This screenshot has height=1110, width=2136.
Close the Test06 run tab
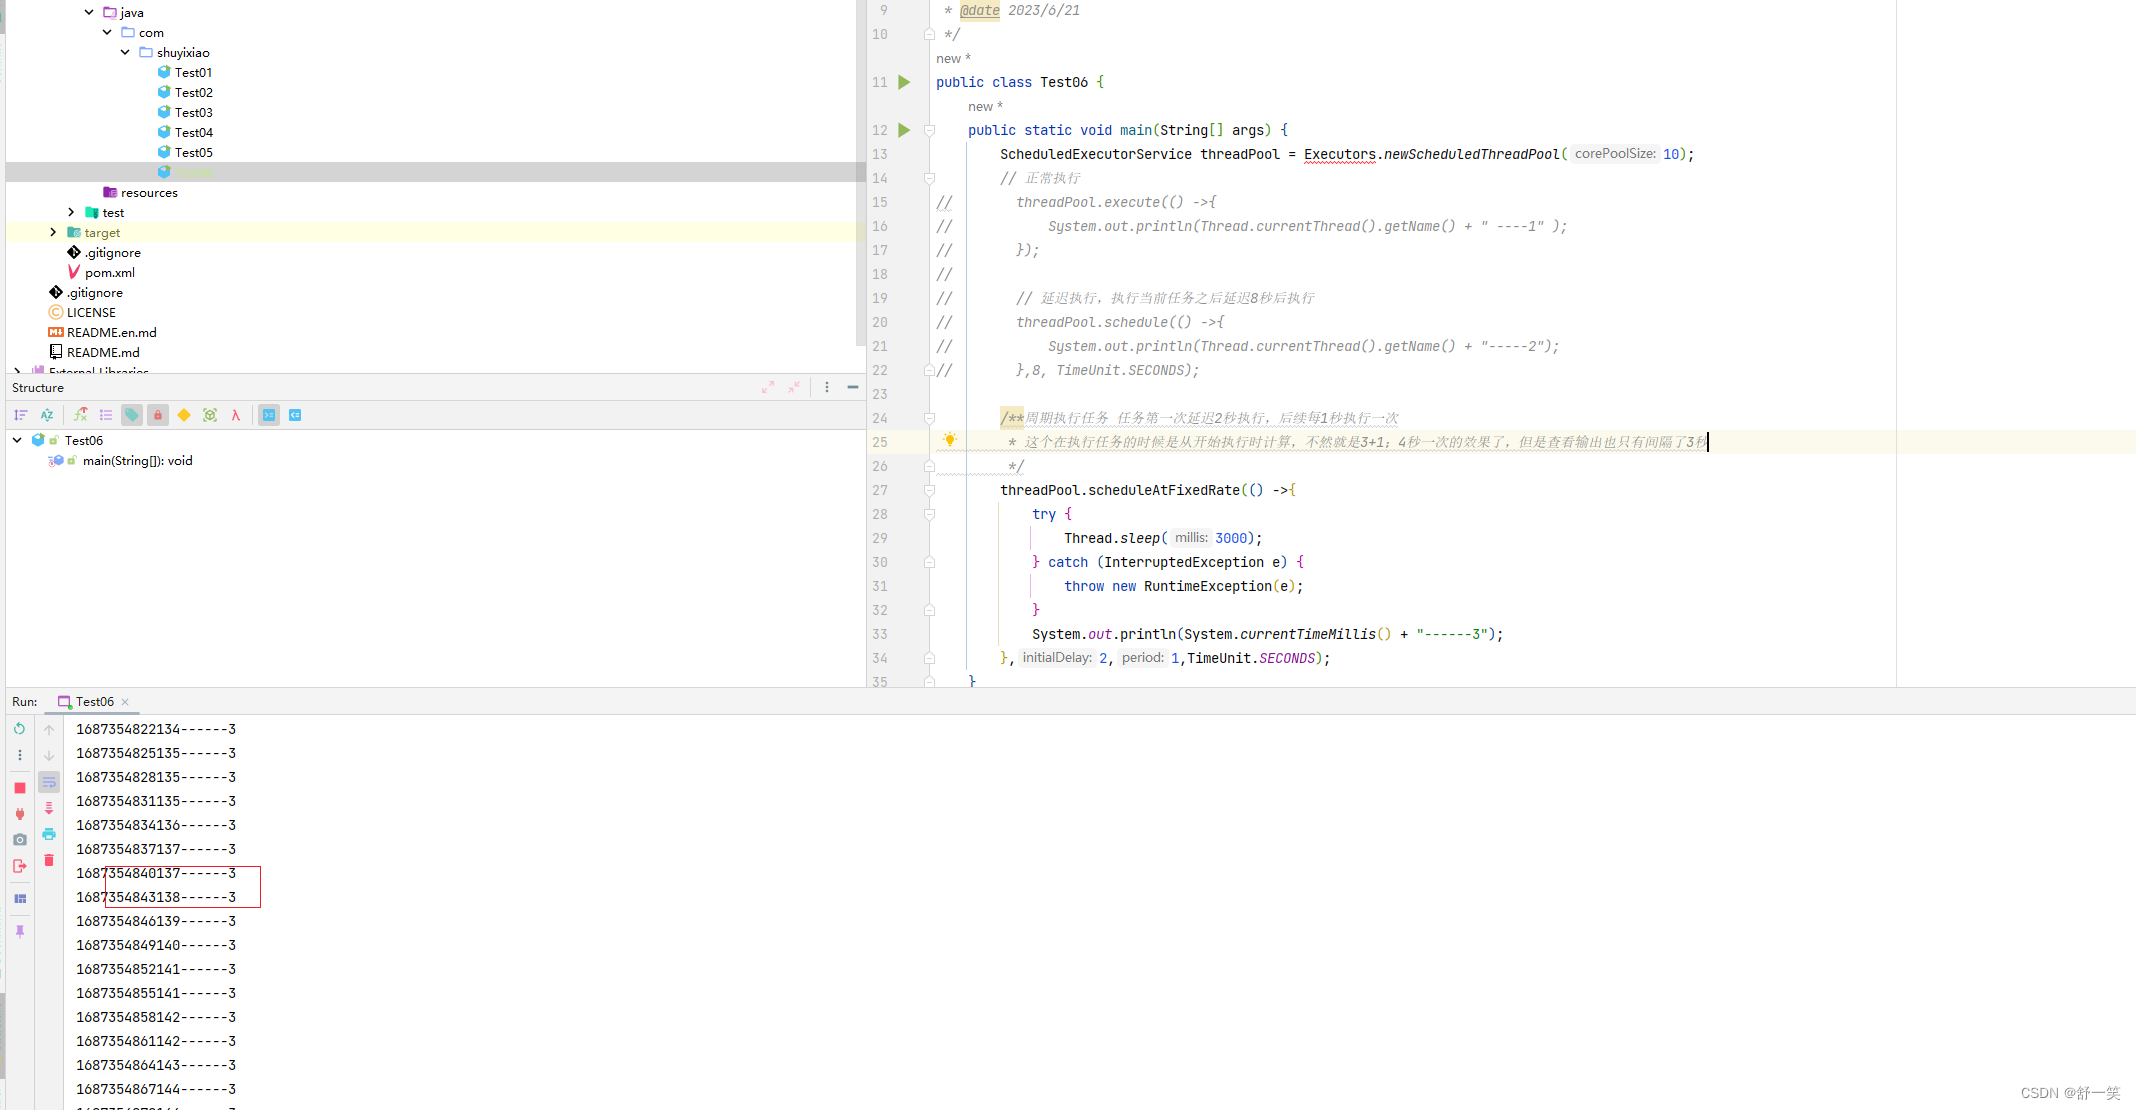pyautogui.click(x=125, y=702)
